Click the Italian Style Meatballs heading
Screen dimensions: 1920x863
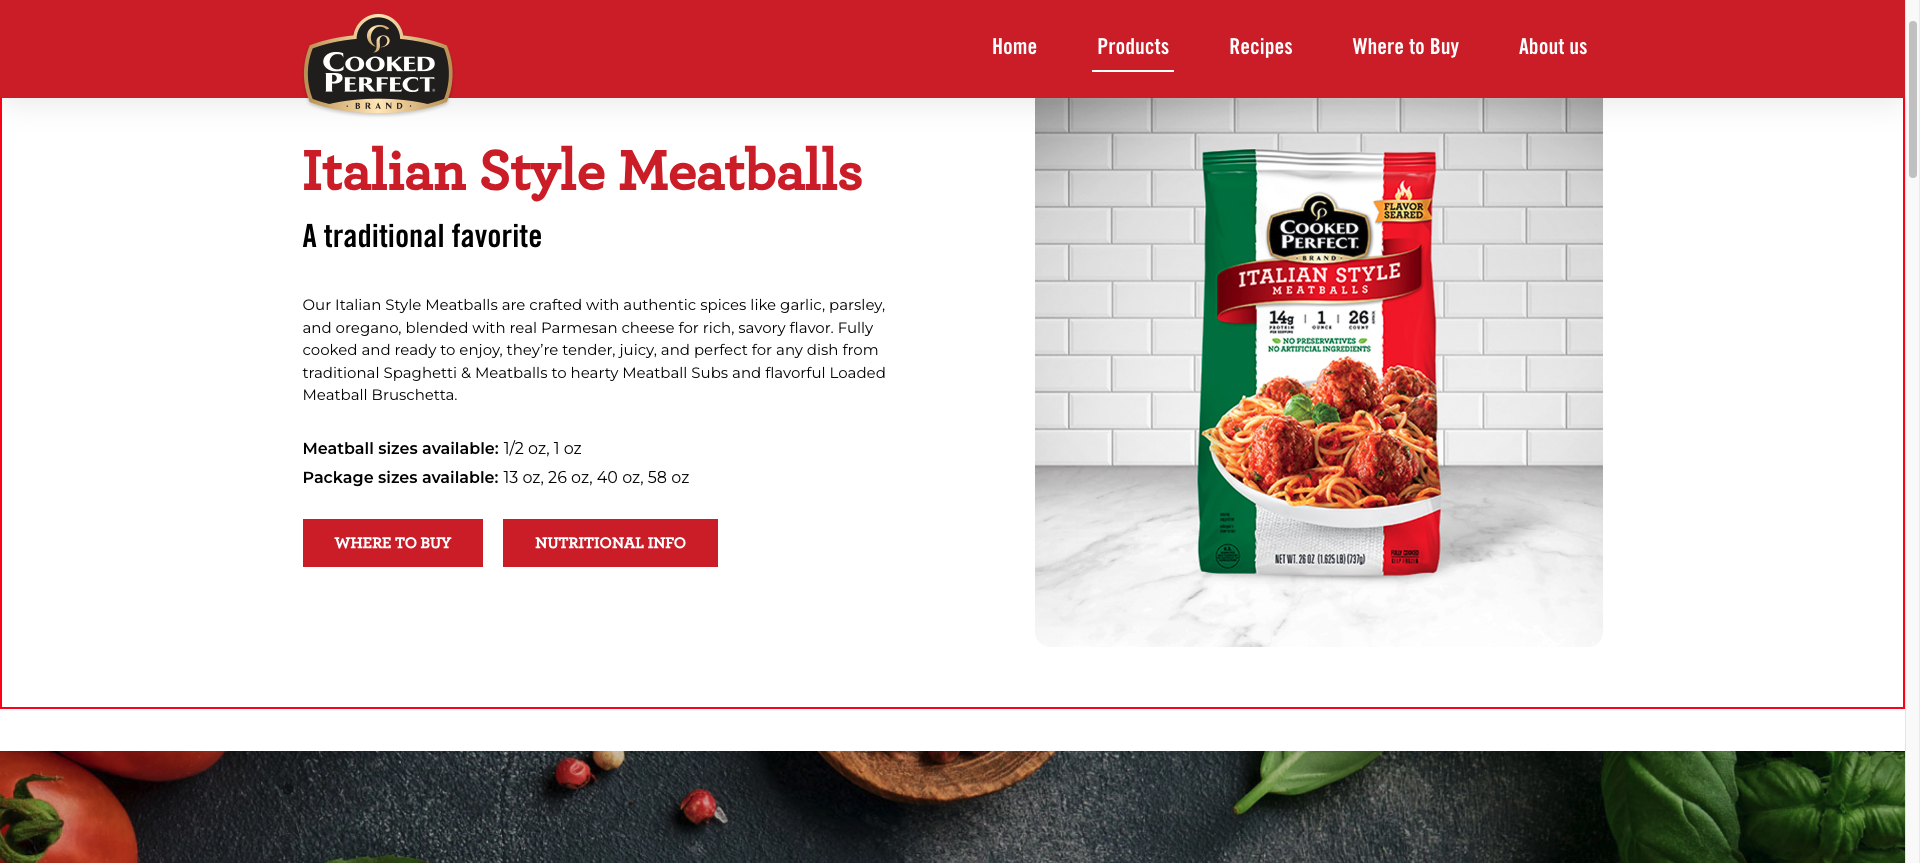[582, 170]
